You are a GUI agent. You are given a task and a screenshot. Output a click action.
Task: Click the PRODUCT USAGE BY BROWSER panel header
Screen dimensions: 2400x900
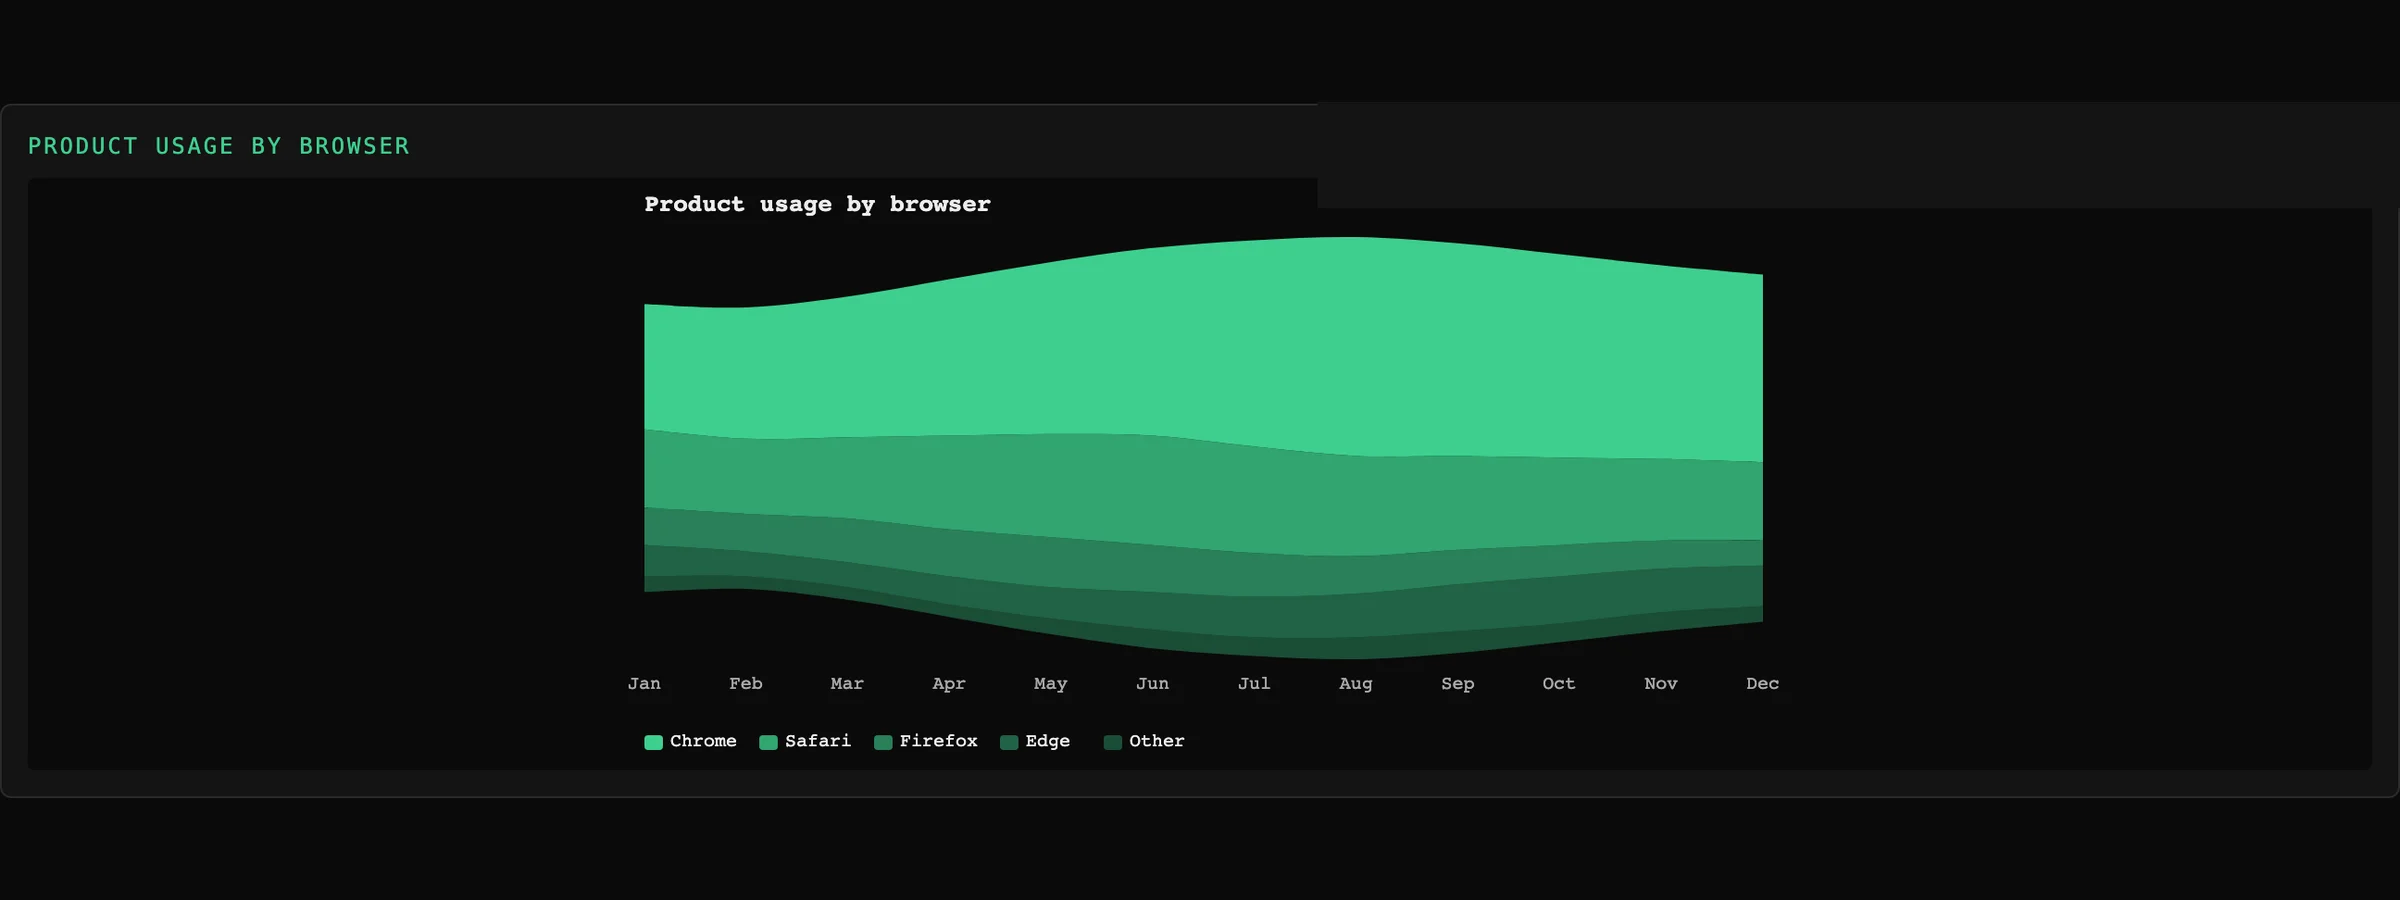tap(219, 146)
